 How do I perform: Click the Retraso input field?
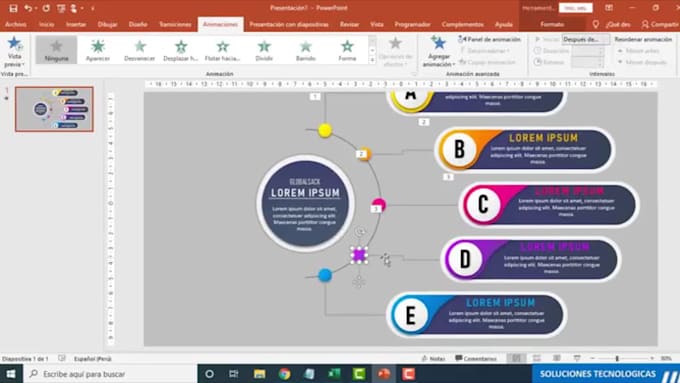click(x=588, y=62)
